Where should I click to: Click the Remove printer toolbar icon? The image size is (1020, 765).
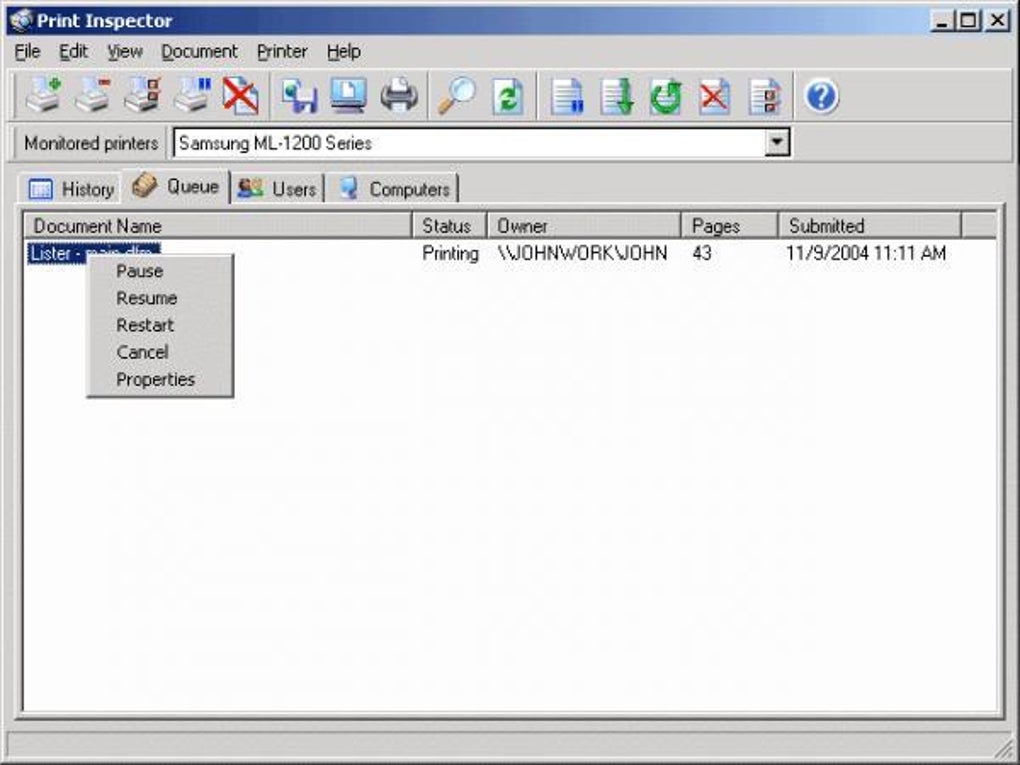[x=93, y=96]
